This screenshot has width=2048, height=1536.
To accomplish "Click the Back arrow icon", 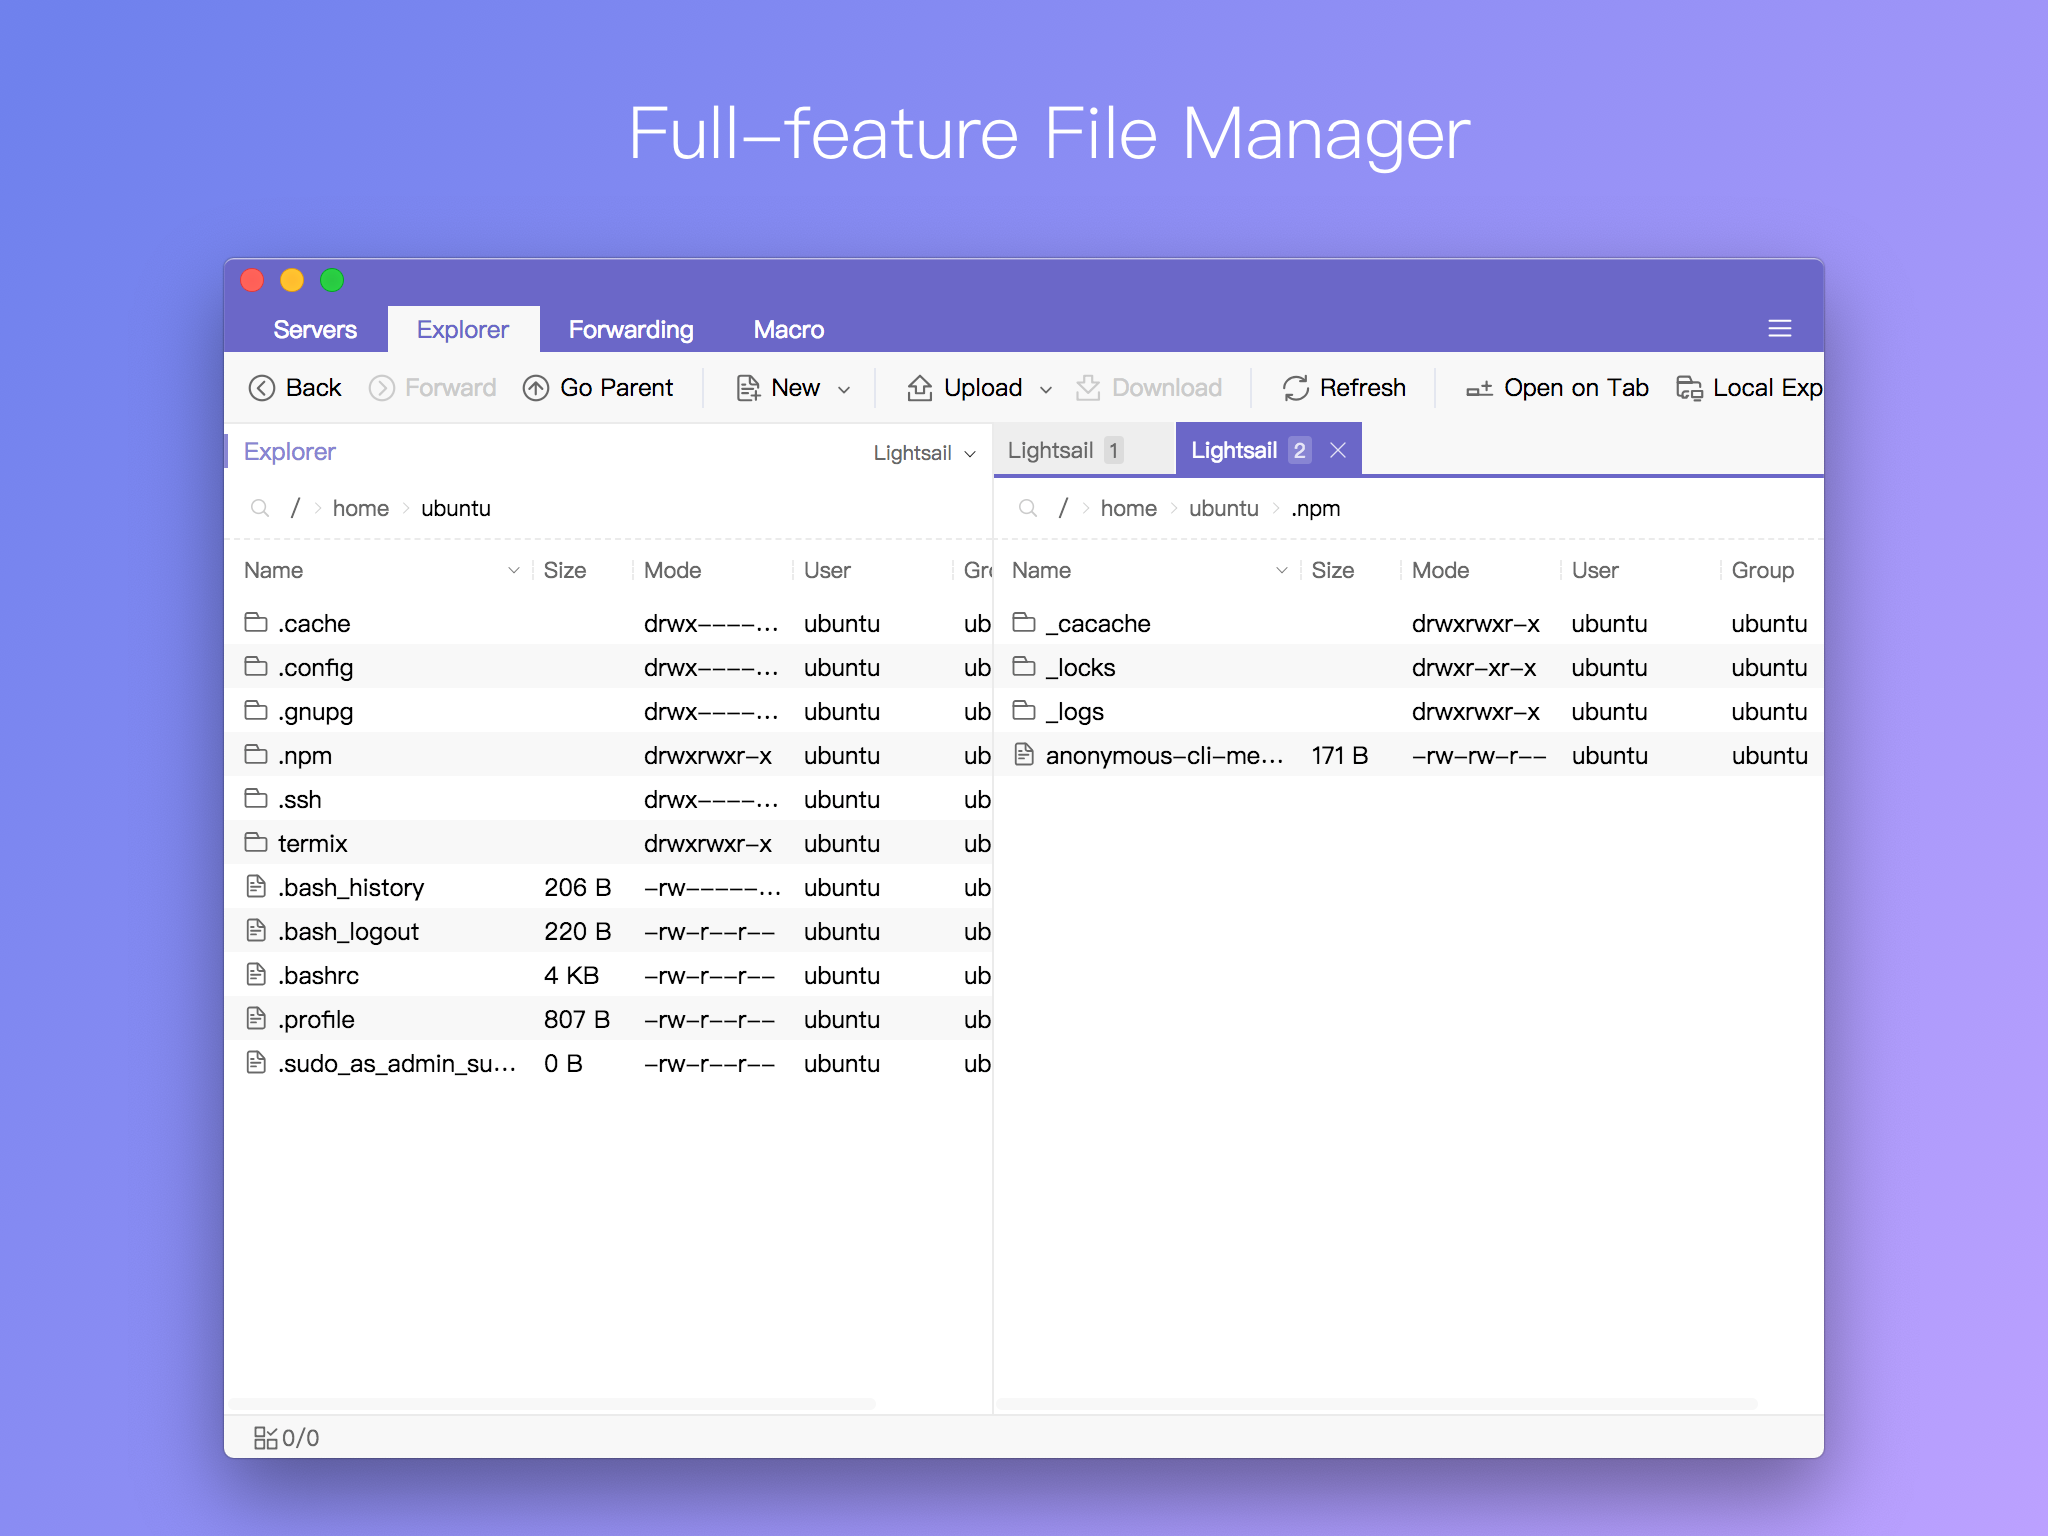I will [x=261, y=388].
